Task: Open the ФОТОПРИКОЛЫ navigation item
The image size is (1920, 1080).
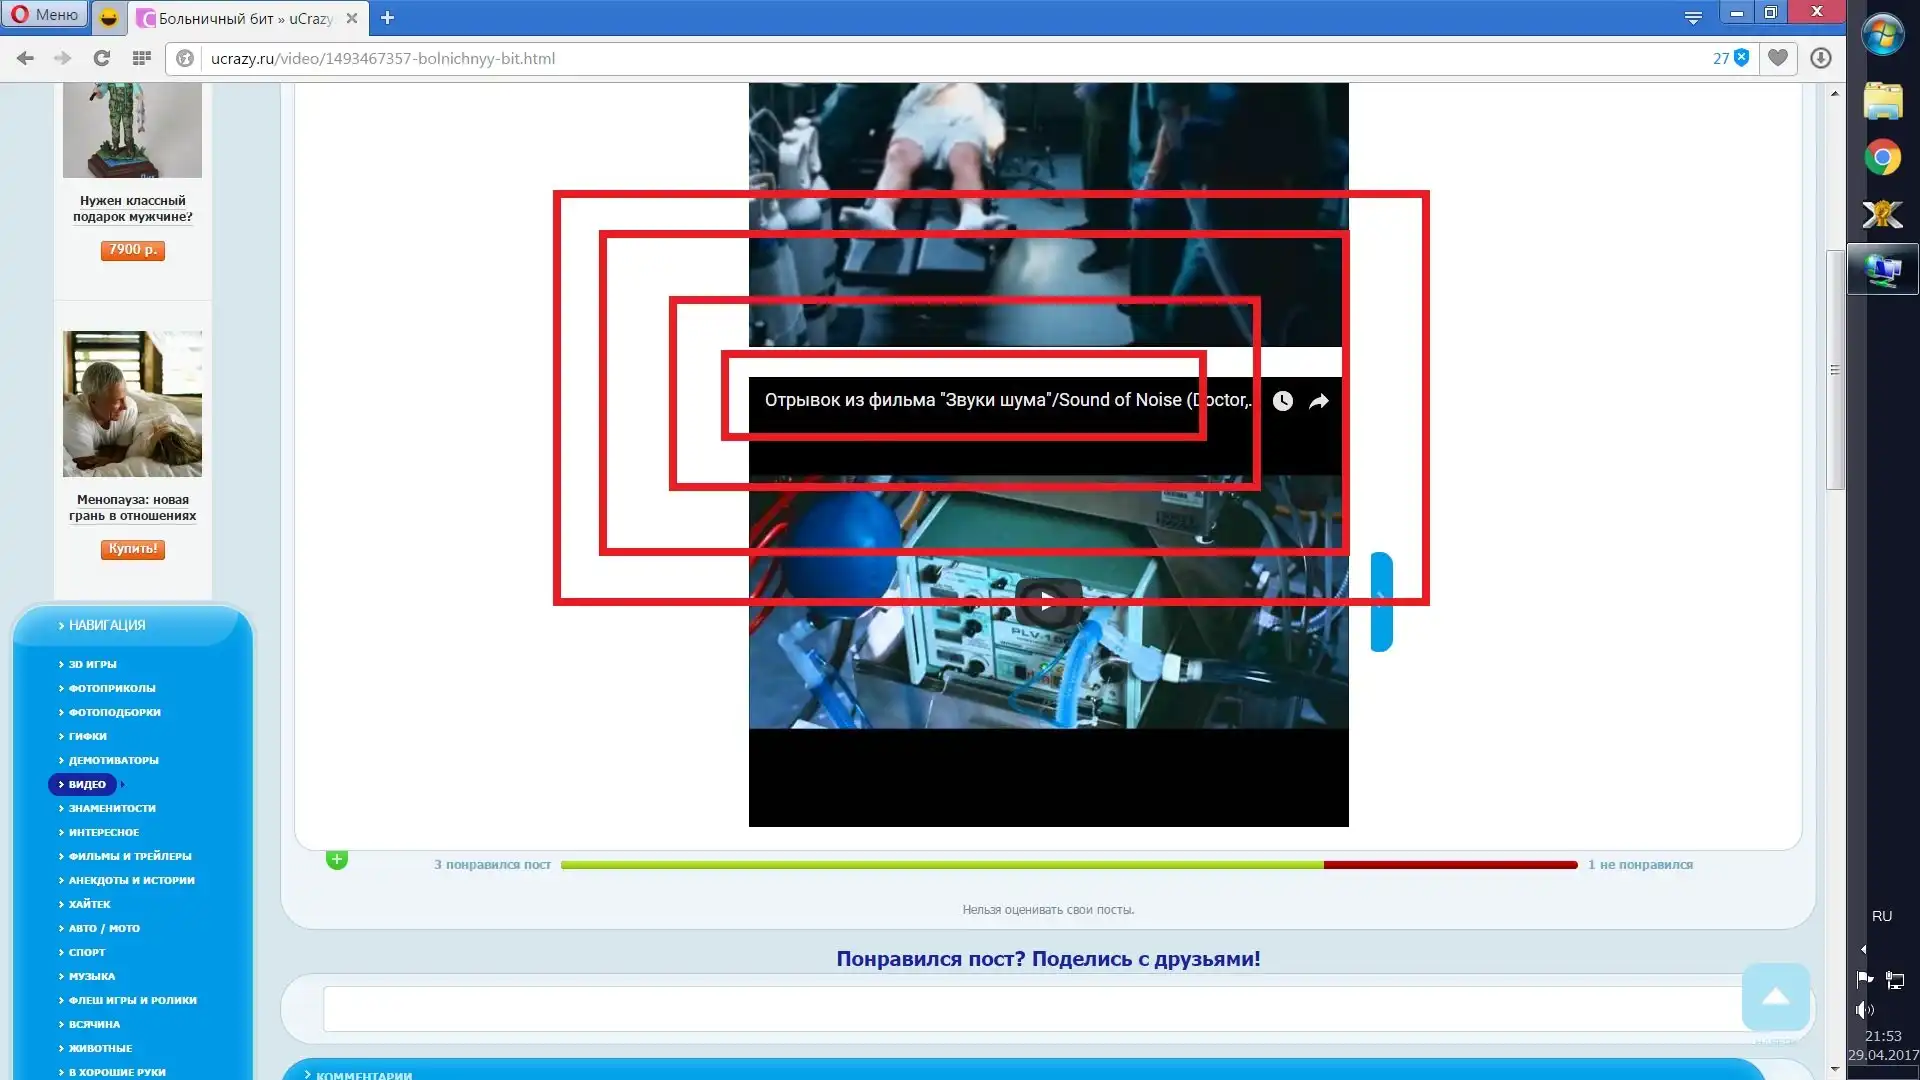Action: click(x=112, y=688)
